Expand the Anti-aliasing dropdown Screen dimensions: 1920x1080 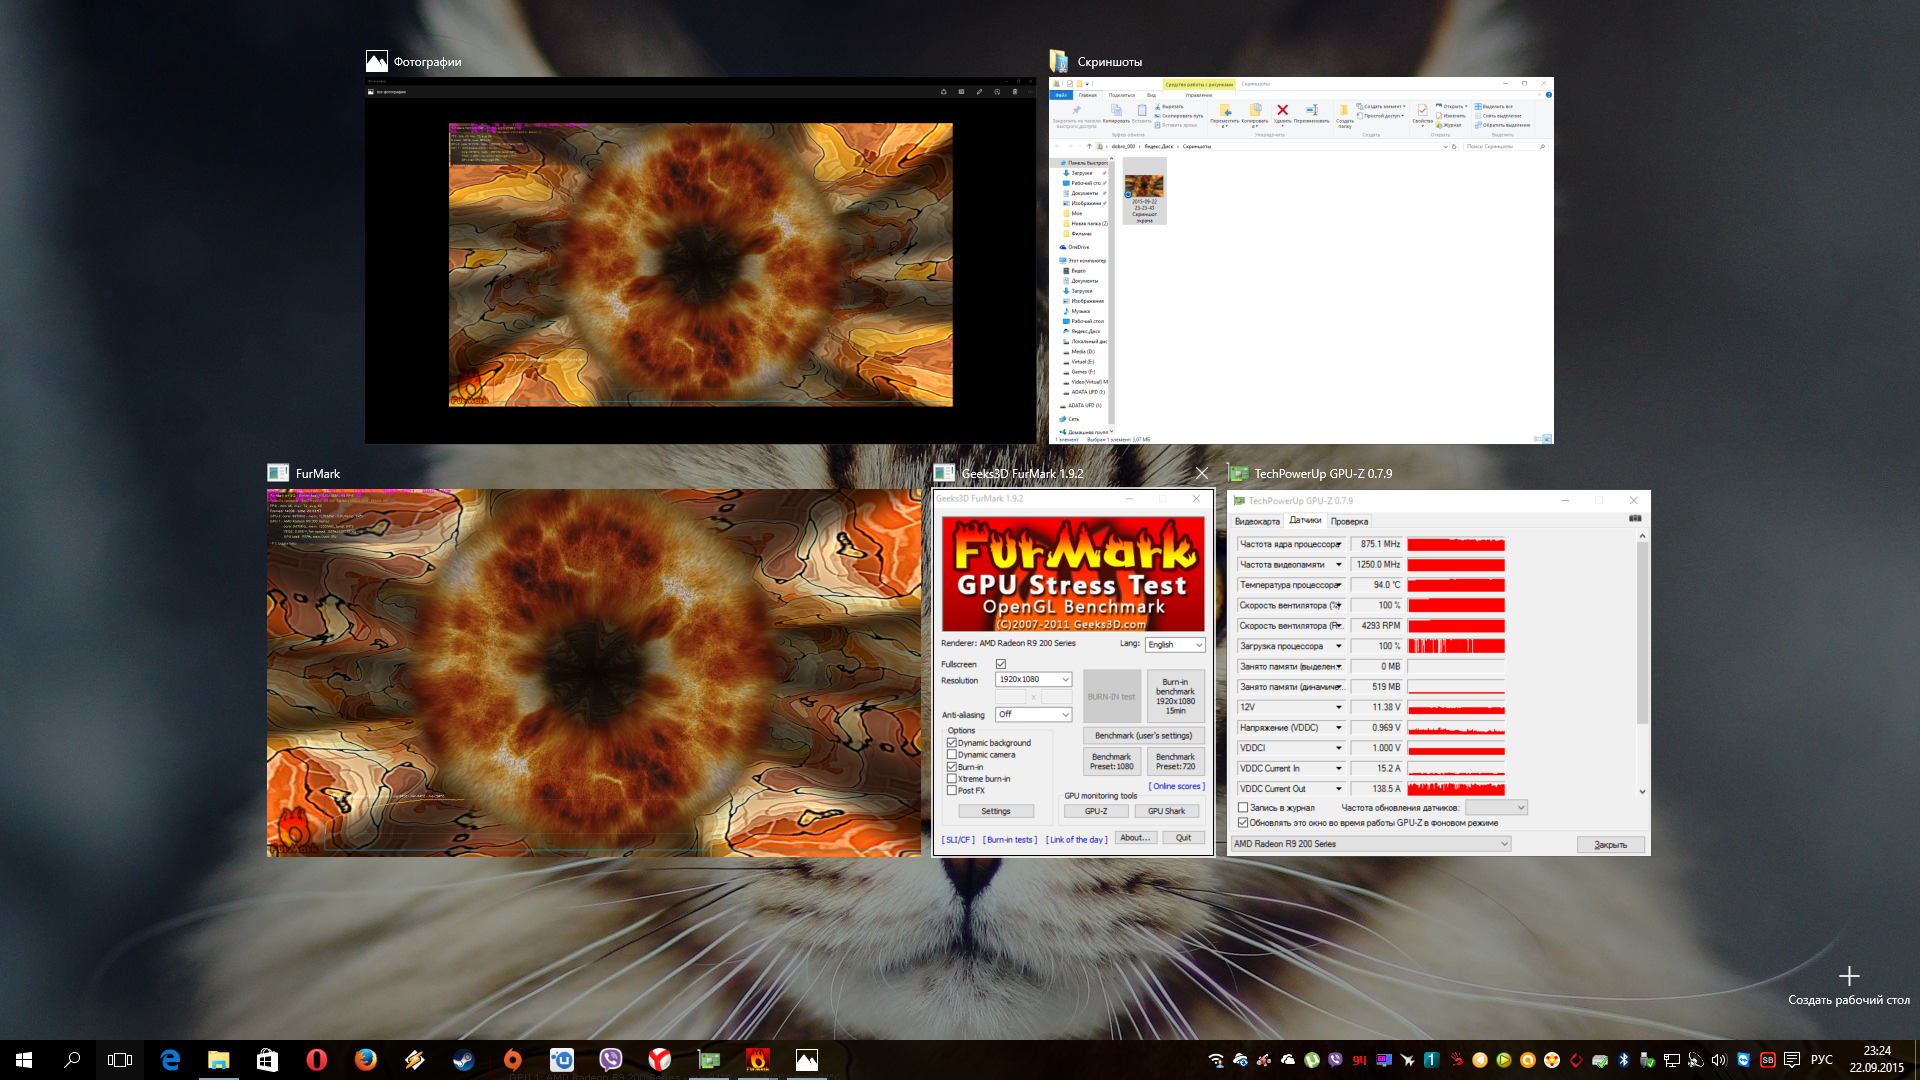tap(1033, 715)
